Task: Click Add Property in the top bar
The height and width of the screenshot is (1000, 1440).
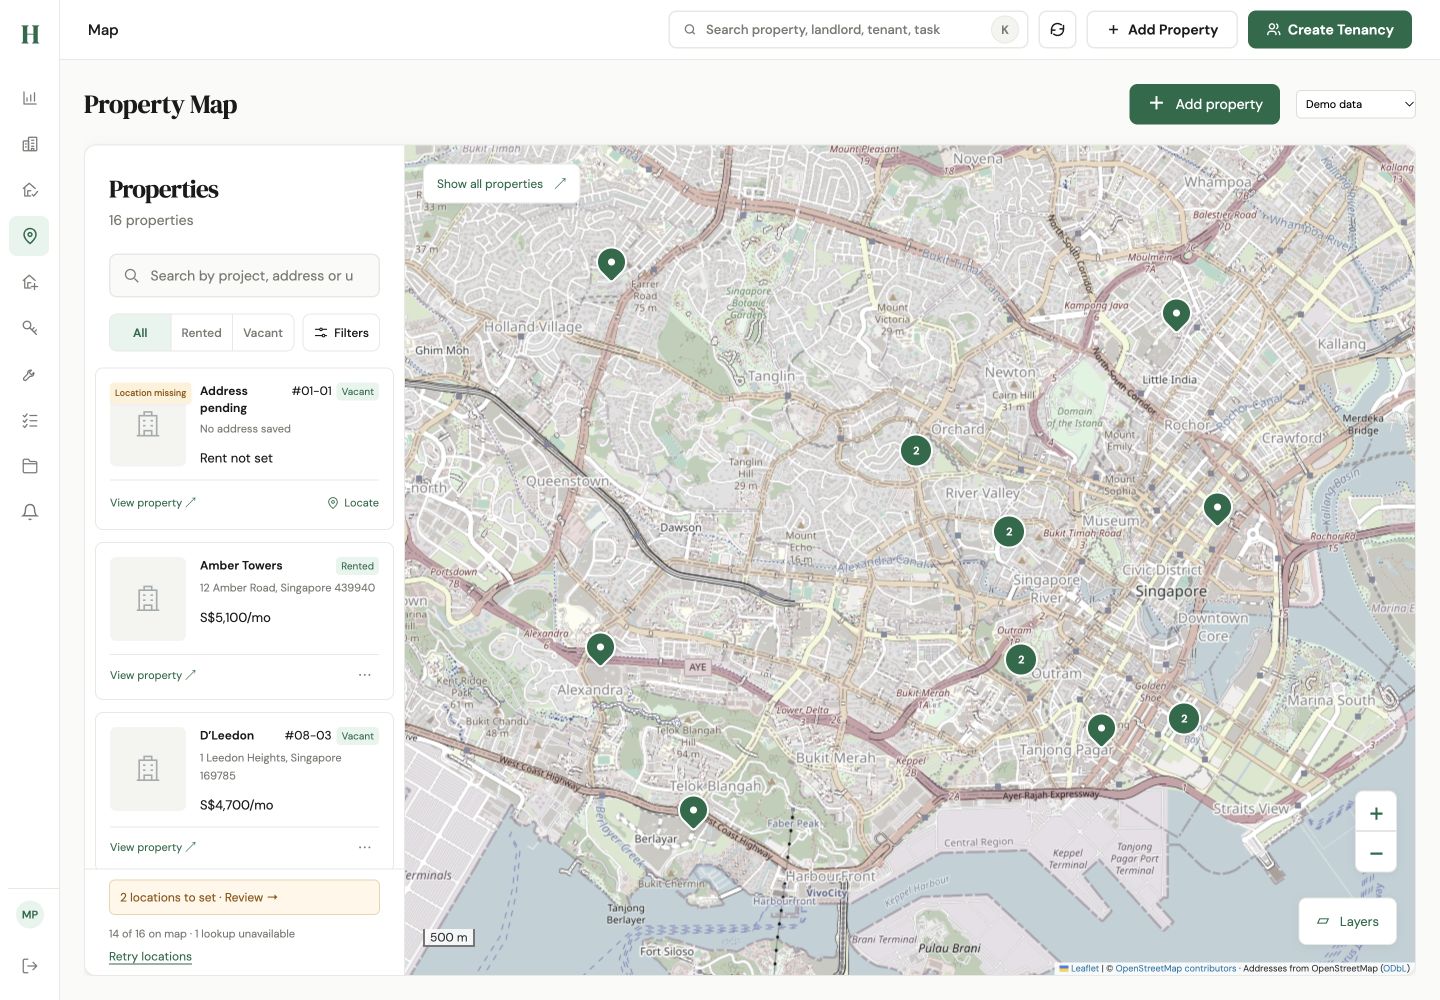Action: click(1162, 30)
